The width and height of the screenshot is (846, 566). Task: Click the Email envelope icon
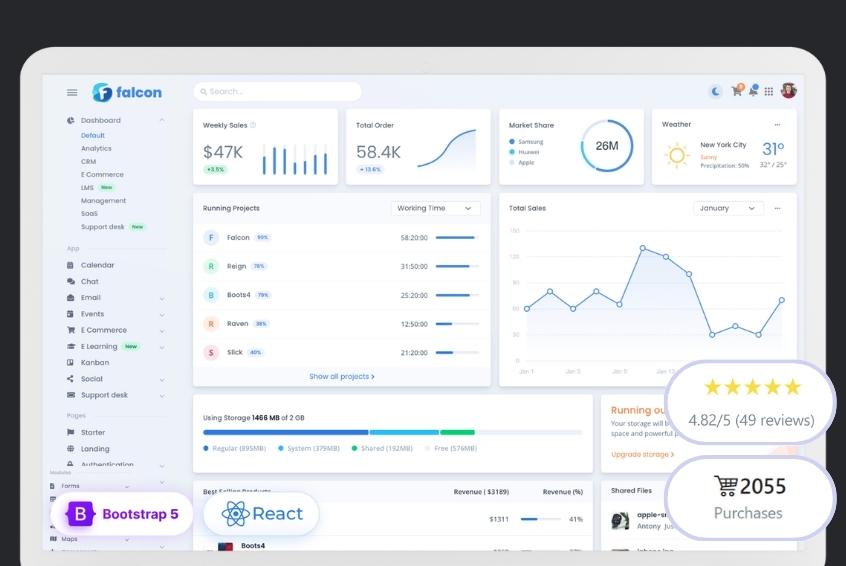pos(70,297)
